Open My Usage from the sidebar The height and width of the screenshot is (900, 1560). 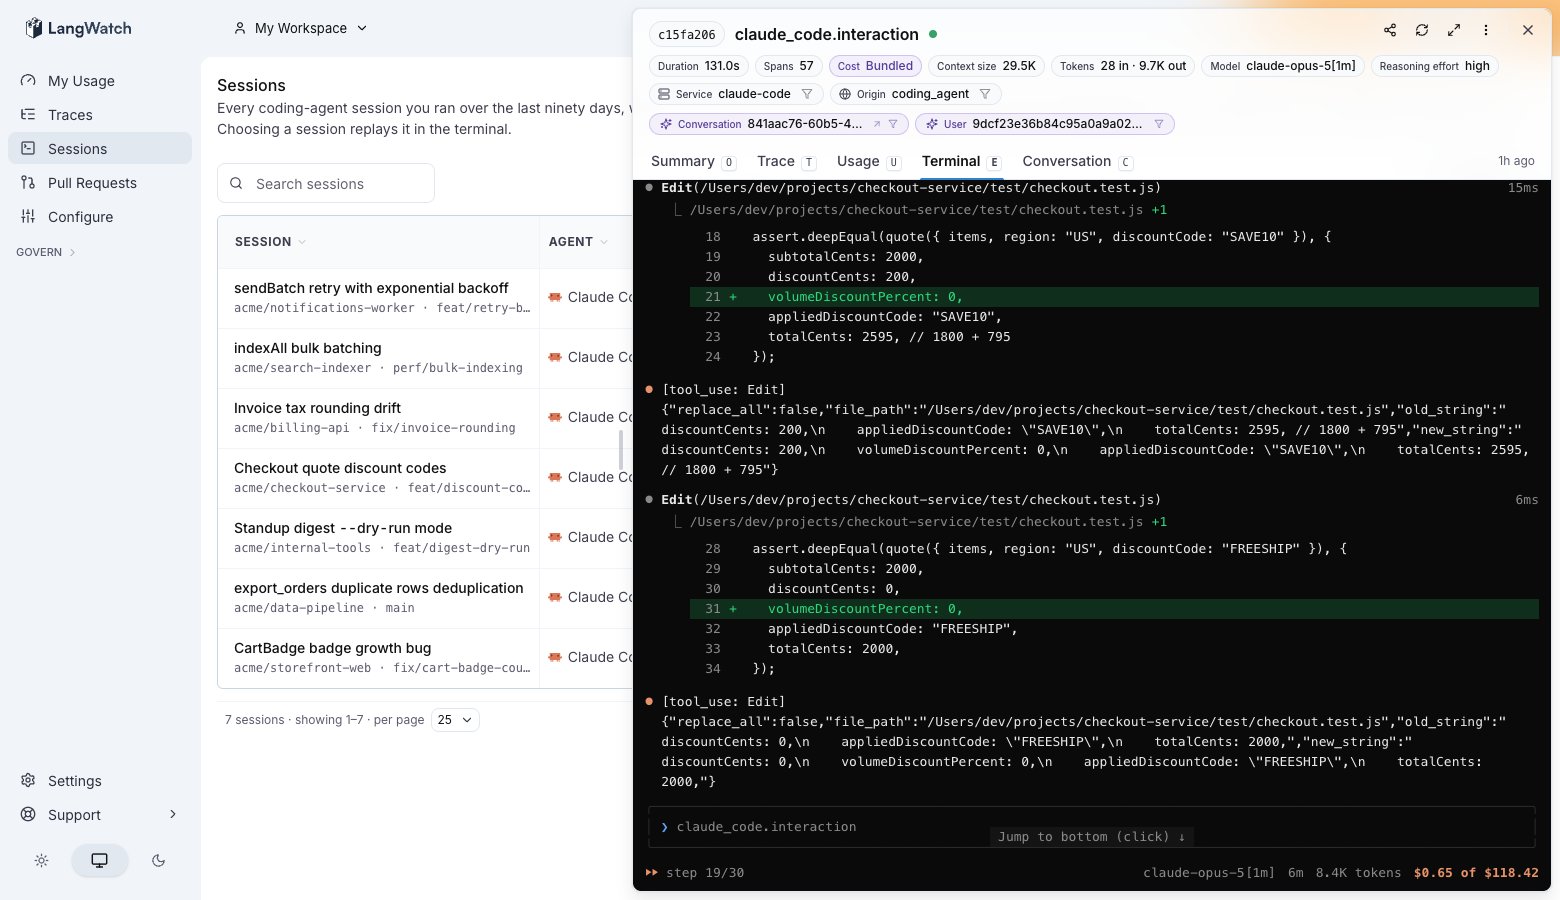pos(100,81)
